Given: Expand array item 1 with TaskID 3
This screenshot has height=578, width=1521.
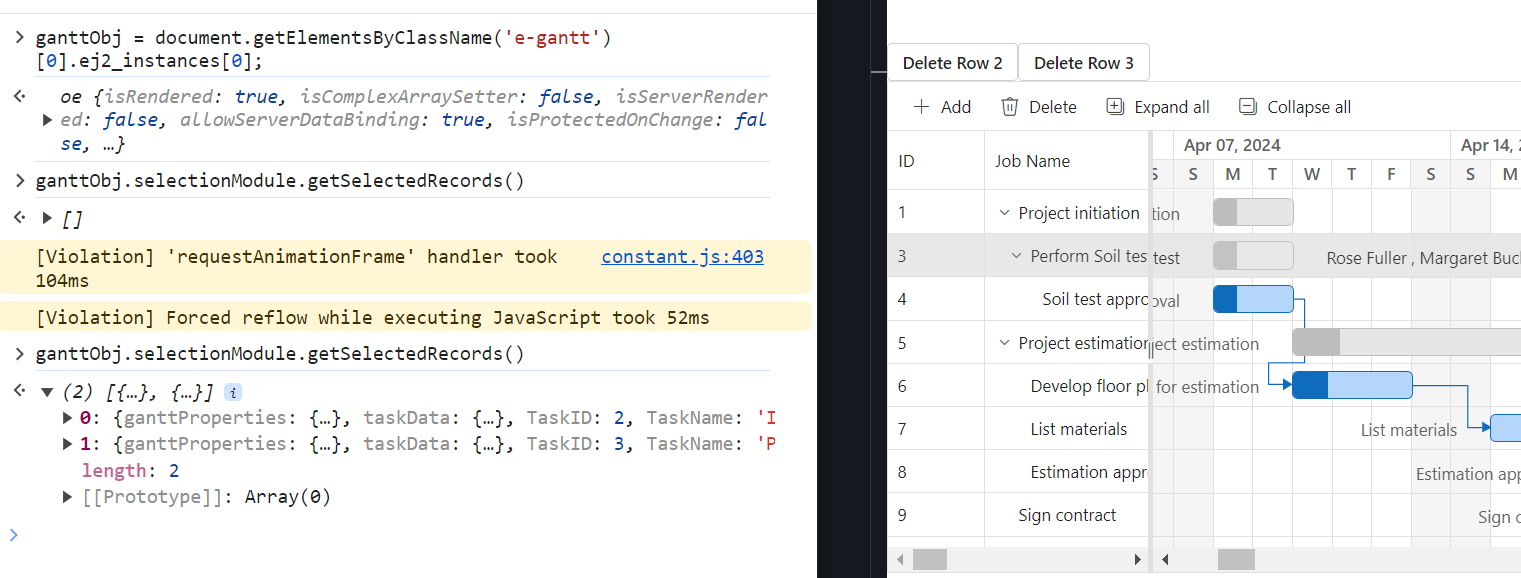Looking at the screenshot, I should [x=68, y=443].
